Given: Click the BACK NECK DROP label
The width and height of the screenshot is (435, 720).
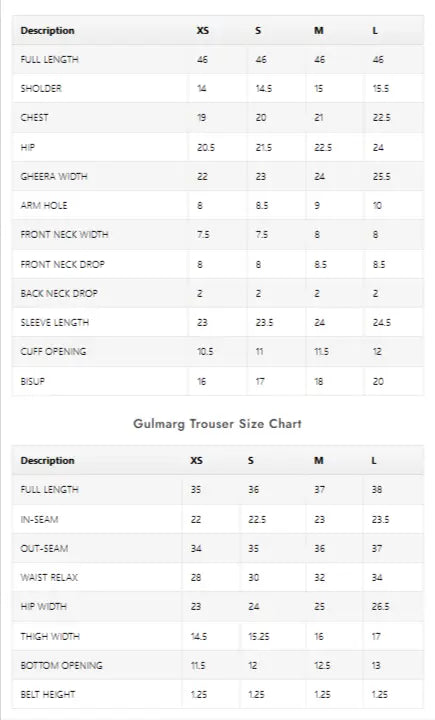Looking at the screenshot, I should point(59,293).
